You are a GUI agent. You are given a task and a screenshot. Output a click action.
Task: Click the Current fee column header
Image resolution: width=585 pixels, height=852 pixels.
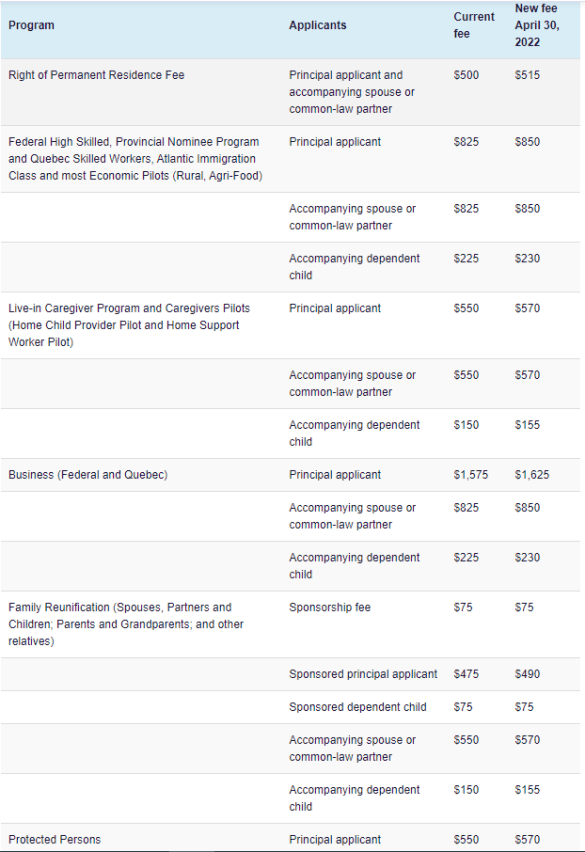pos(474,25)
